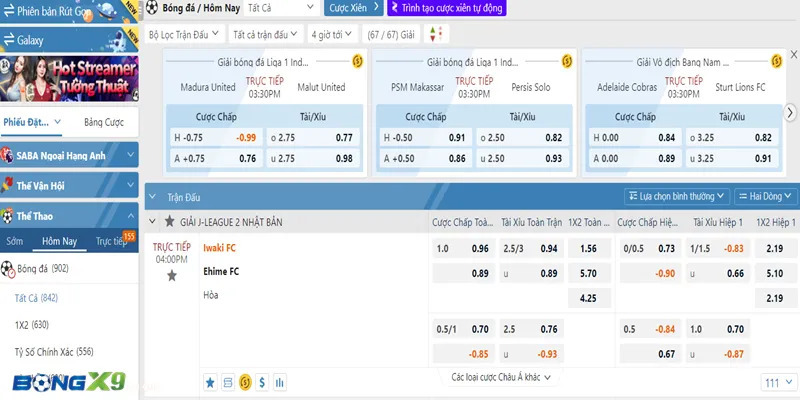
Task: Click the statistics bar chart icon
Action: (x=279, y=382)
